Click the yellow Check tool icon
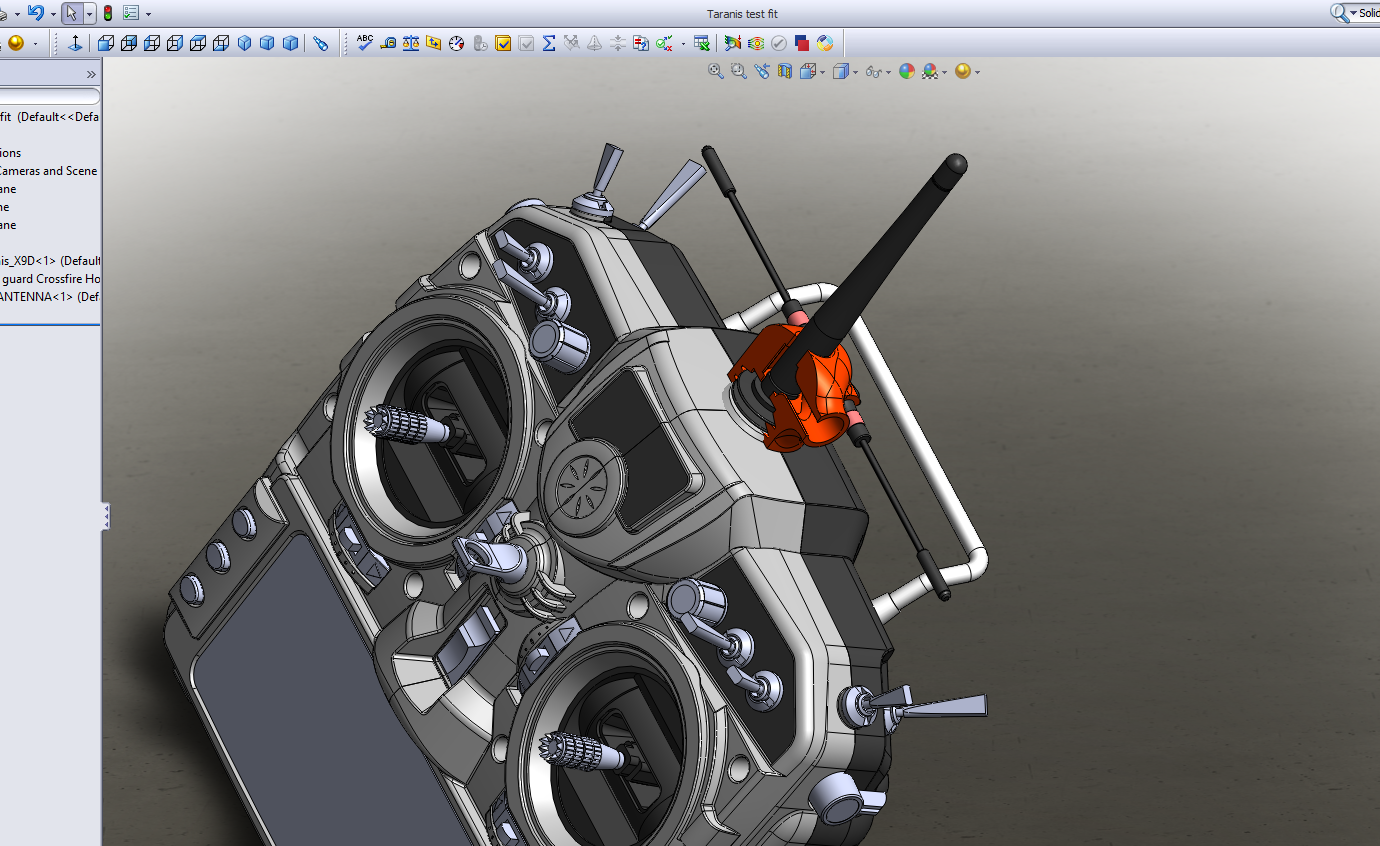This screenshot has width=1380, height=846. (503, 43)
